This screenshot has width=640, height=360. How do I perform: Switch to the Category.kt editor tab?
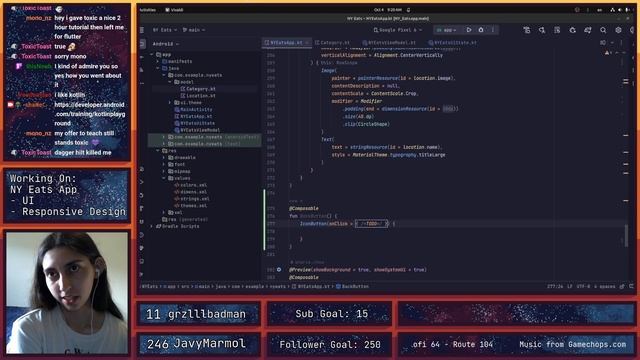pyautogui.click(x=332, y=42)
